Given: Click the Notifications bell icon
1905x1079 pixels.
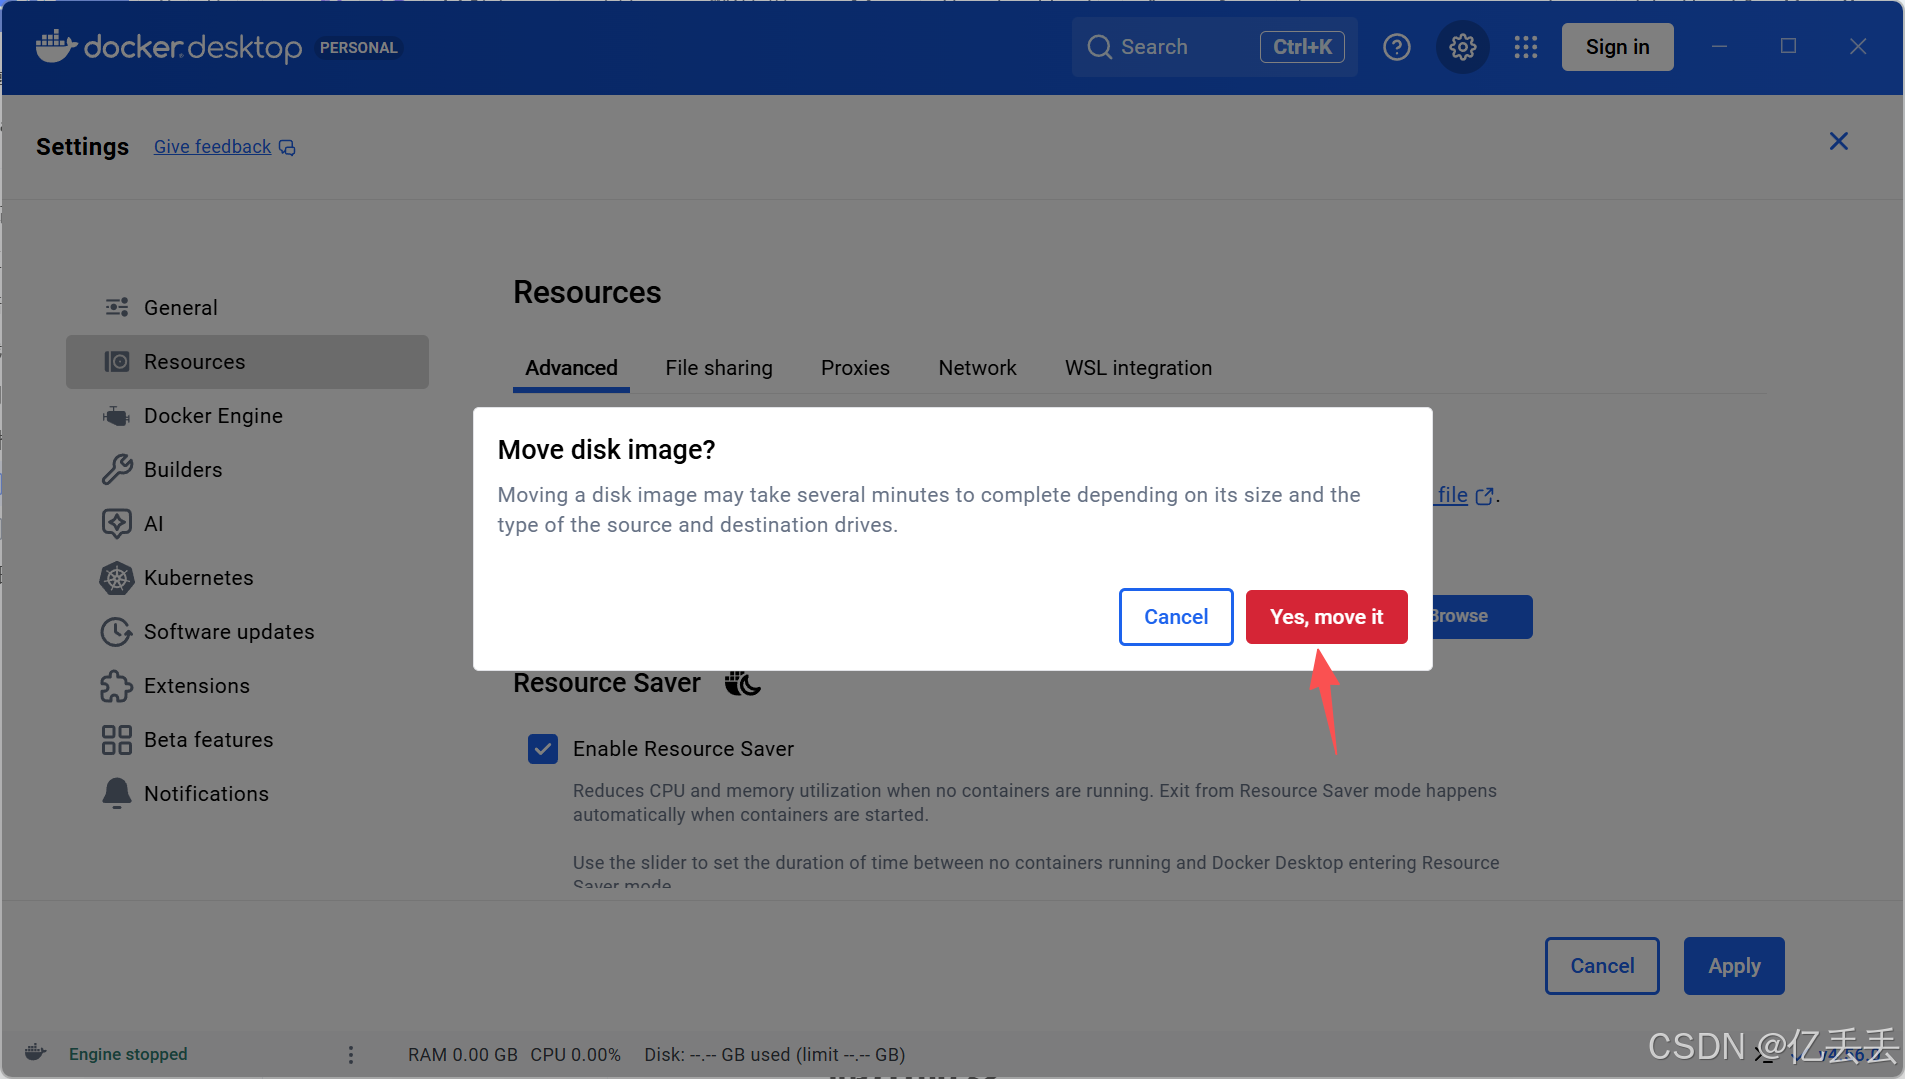Looking at the screenshot, I should pos(117,793).
